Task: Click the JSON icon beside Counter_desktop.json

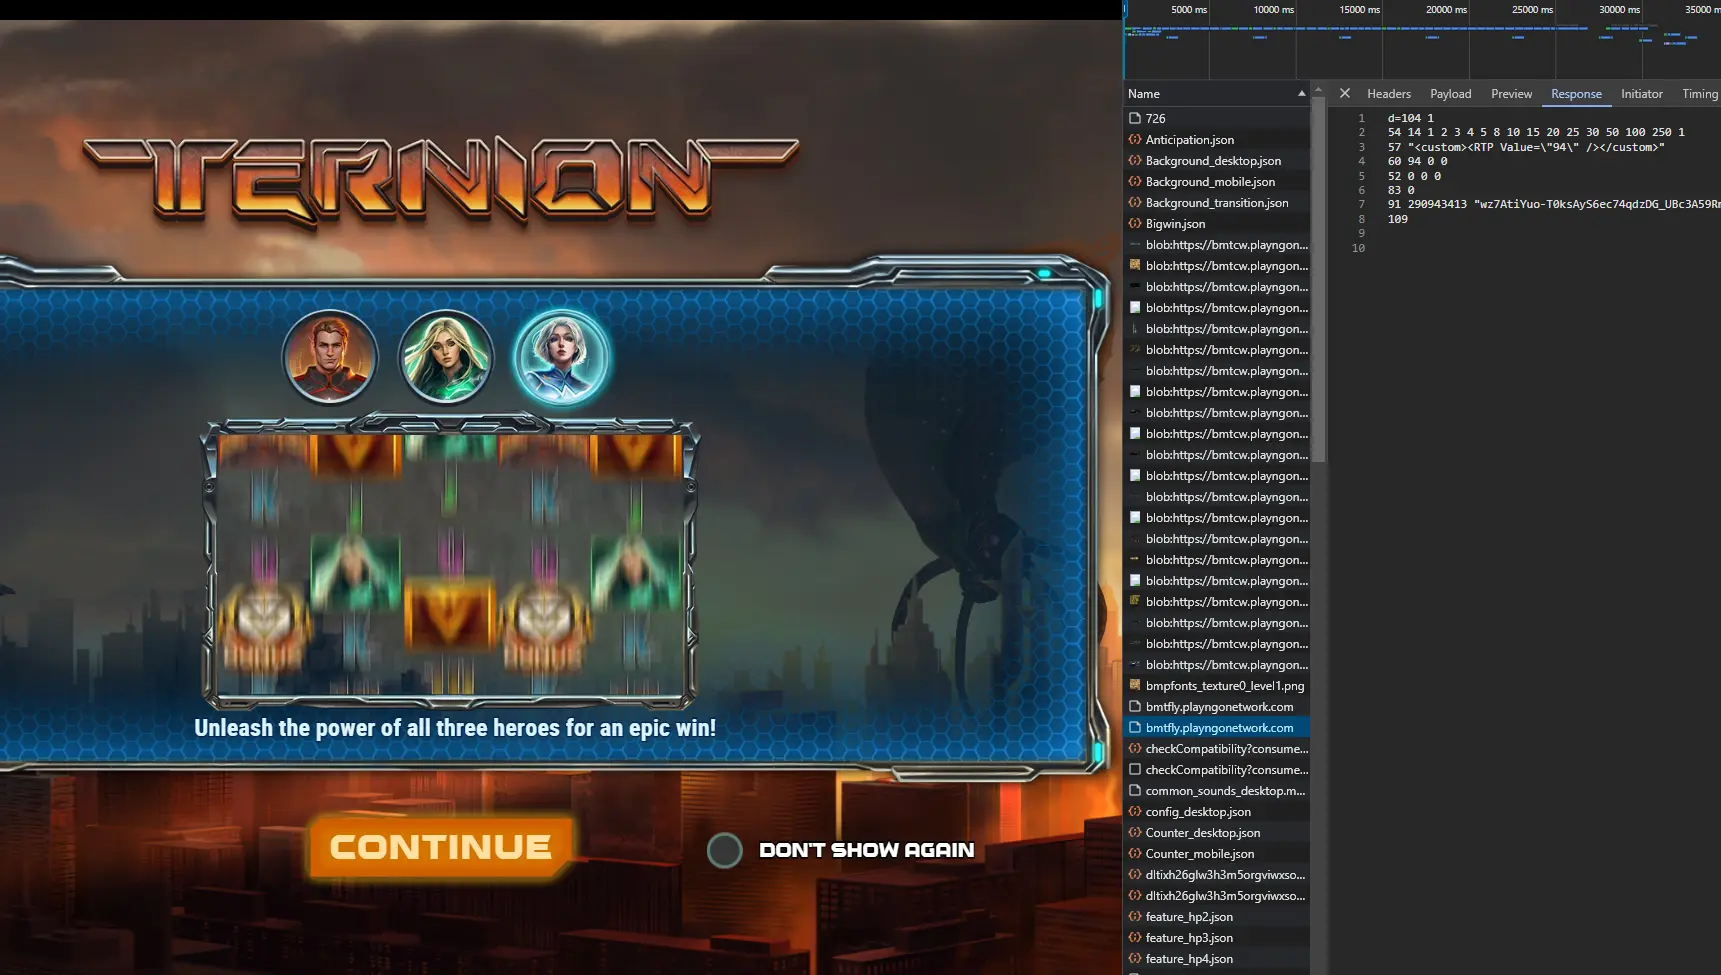Action: pyautogui.click(x=1135, y=832)
